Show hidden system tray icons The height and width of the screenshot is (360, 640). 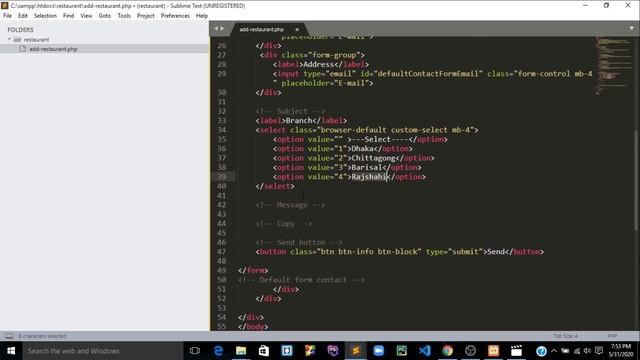[x=554, y=351]
